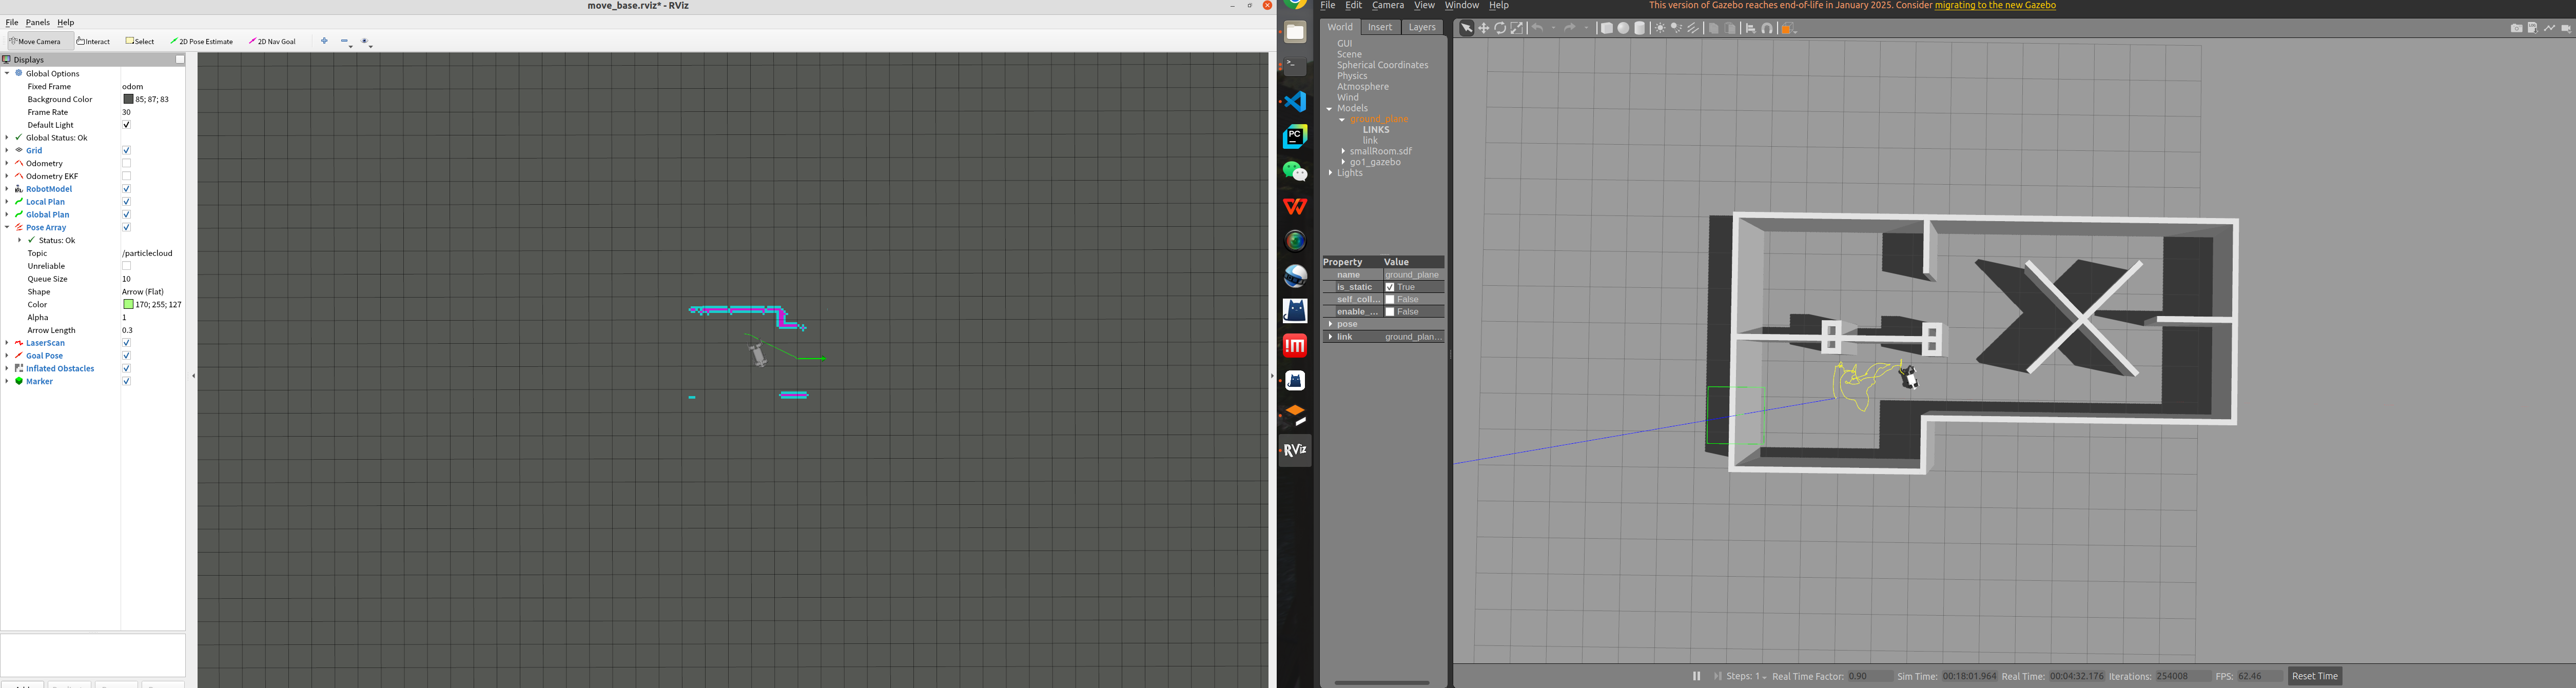Switch to the Insert tab
This screenshot has height=688, width=2576.
point(1379,27)
